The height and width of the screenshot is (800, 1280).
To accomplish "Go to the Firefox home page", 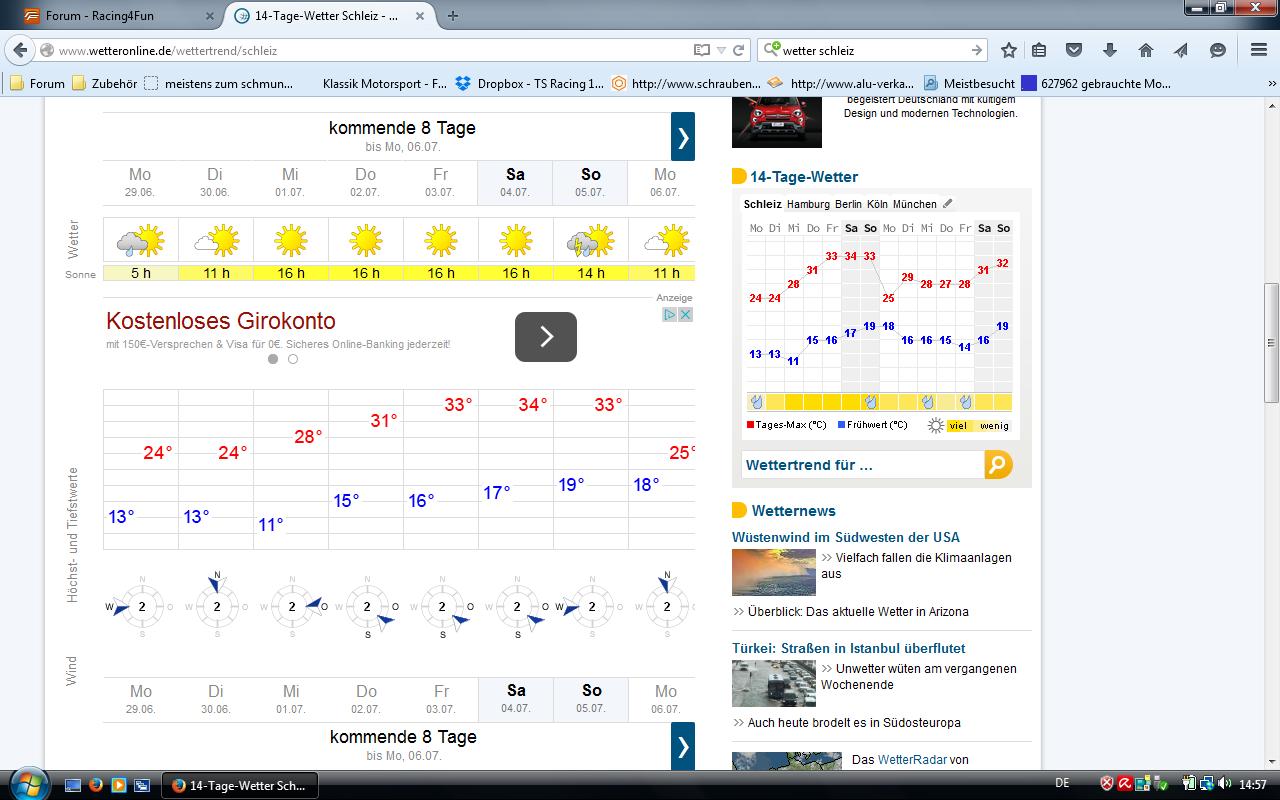I will click(x=1146, y=50).
